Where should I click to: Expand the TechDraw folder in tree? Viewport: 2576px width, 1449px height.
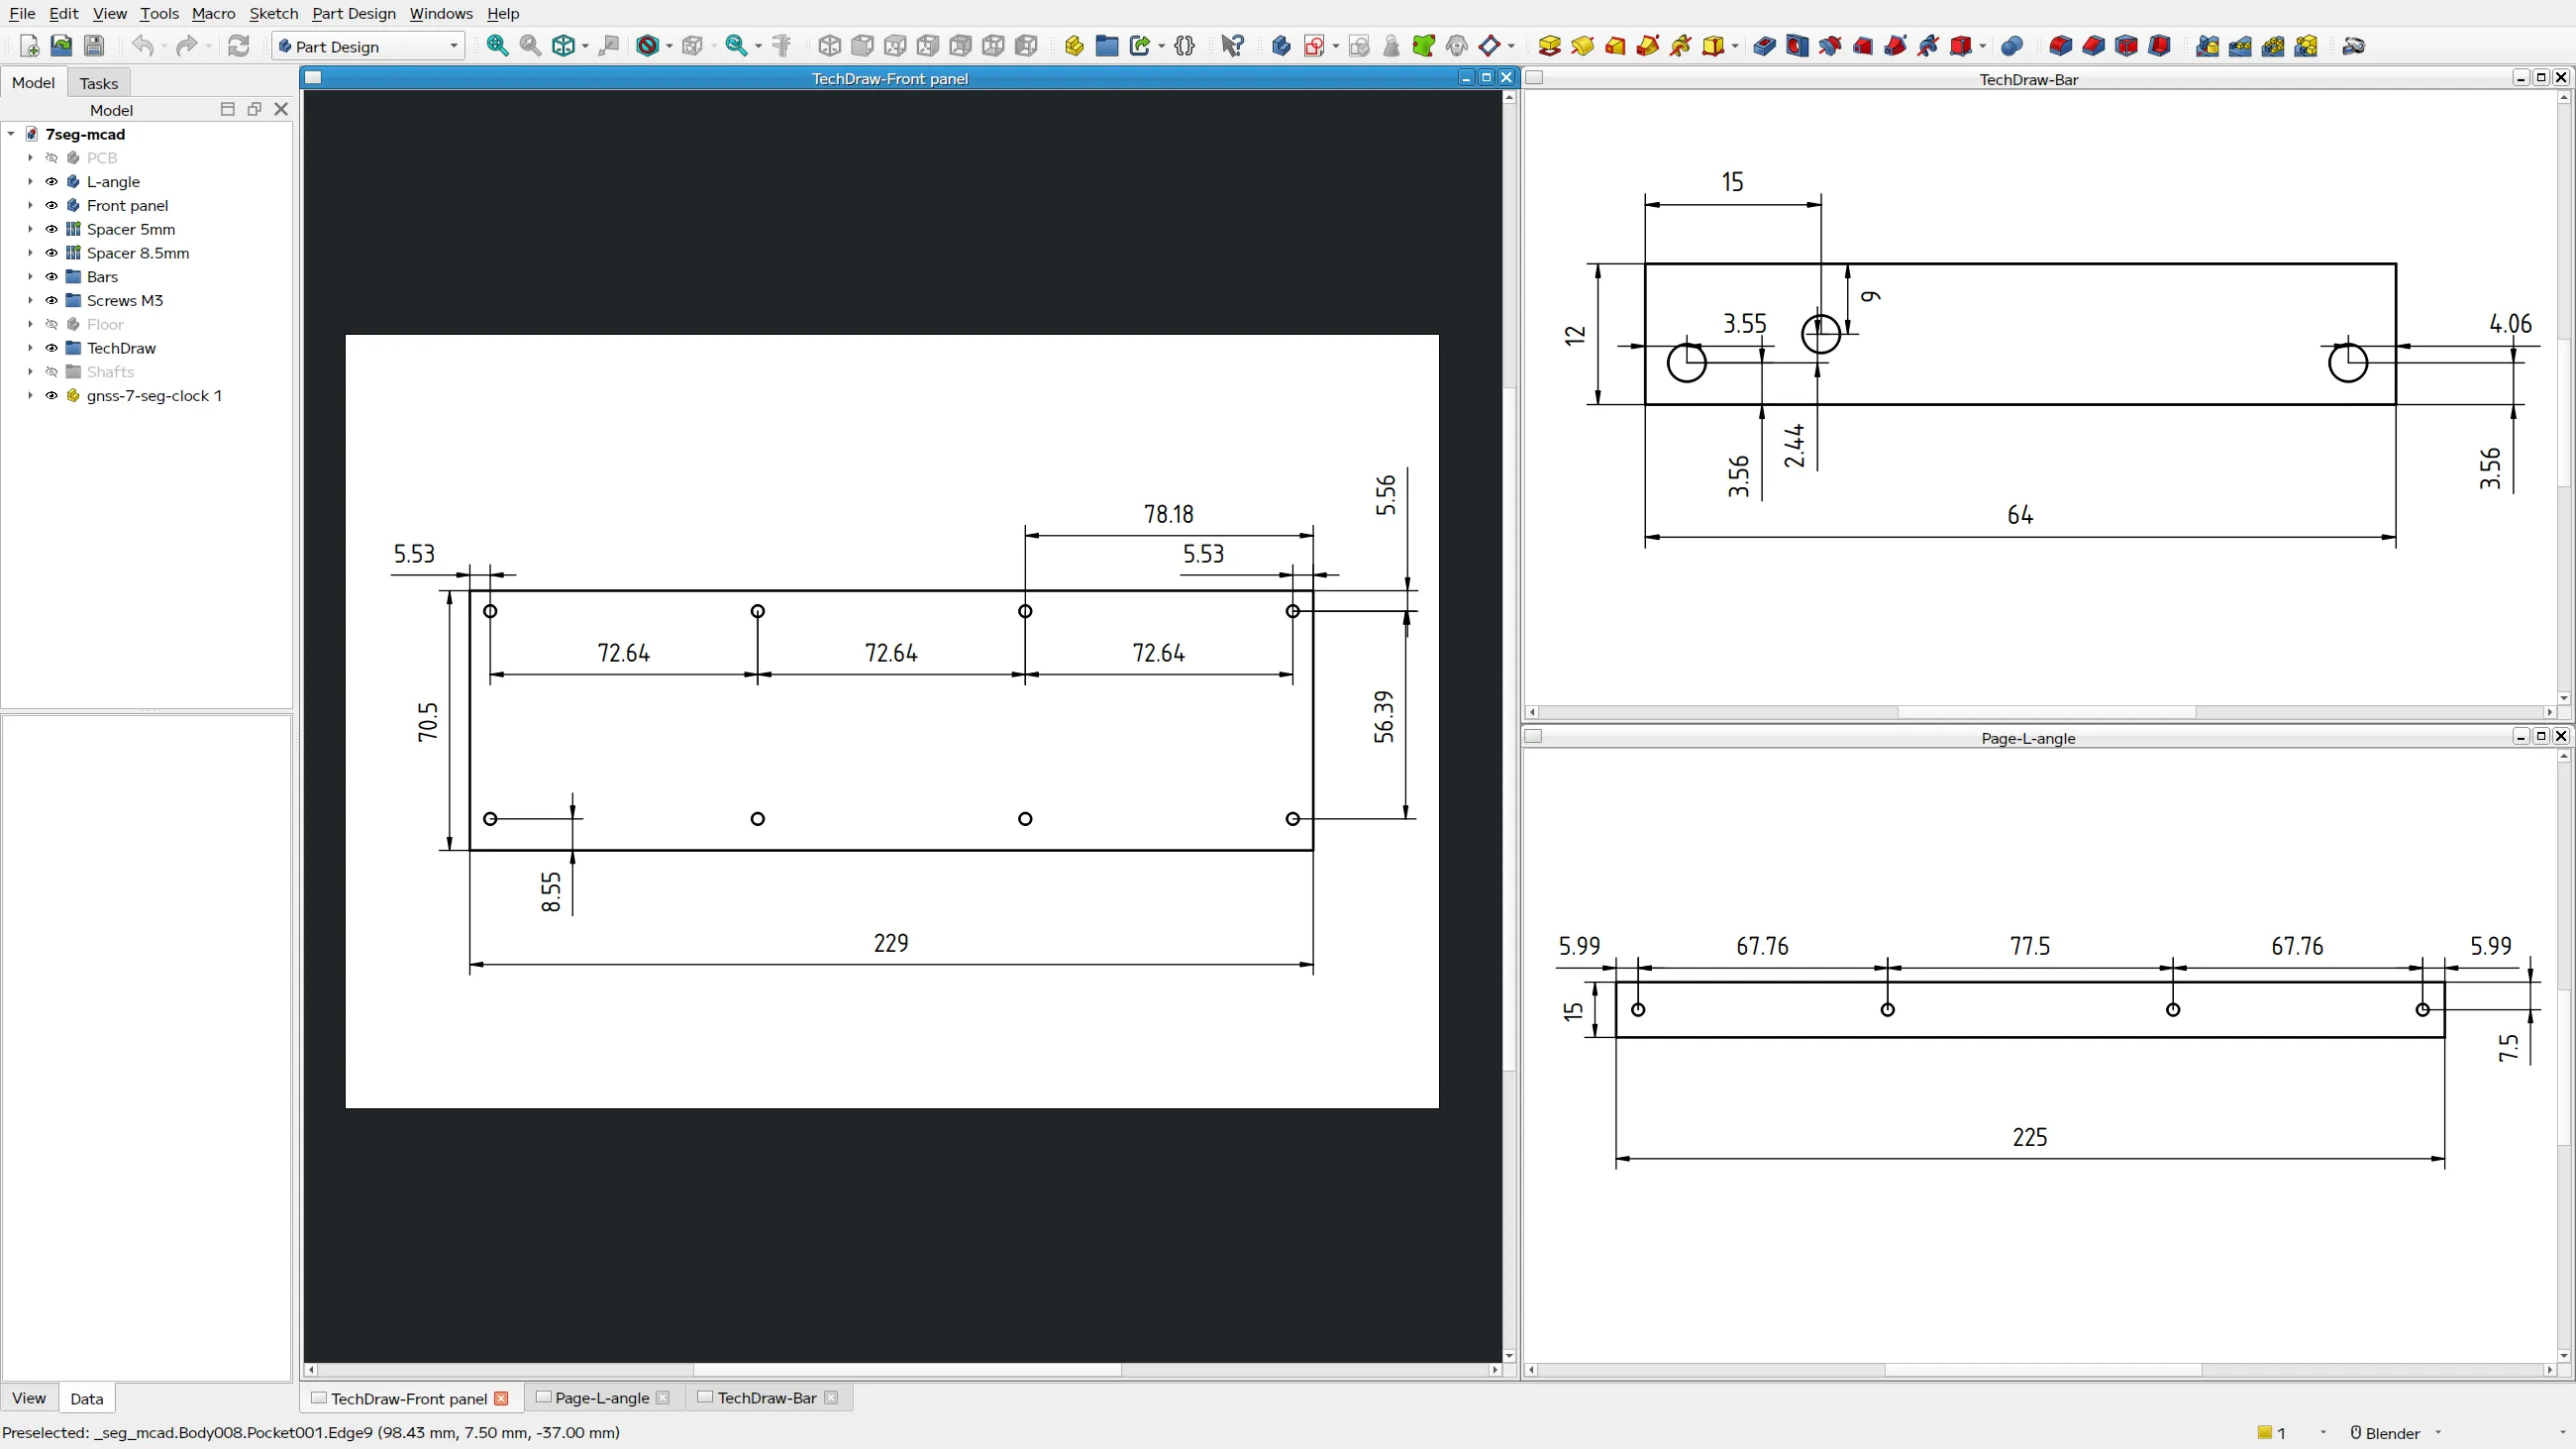tap(30, 348)
